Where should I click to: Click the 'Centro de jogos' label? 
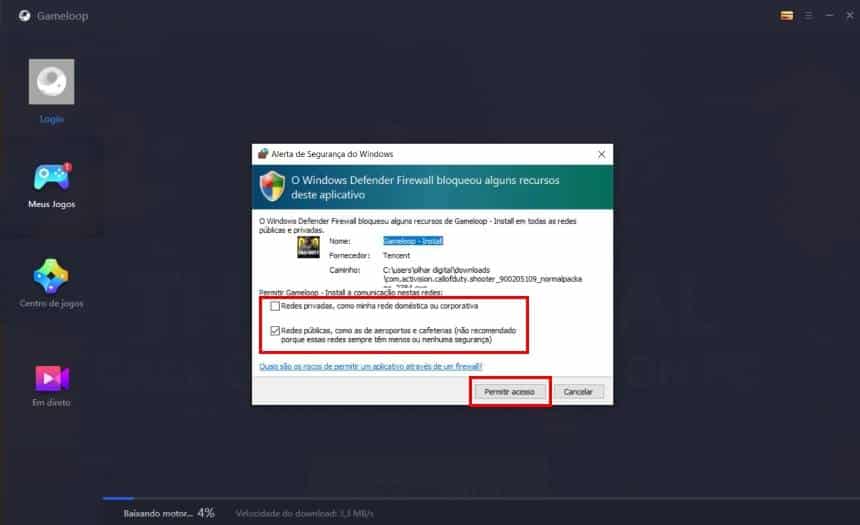click(x=52, y=303)
